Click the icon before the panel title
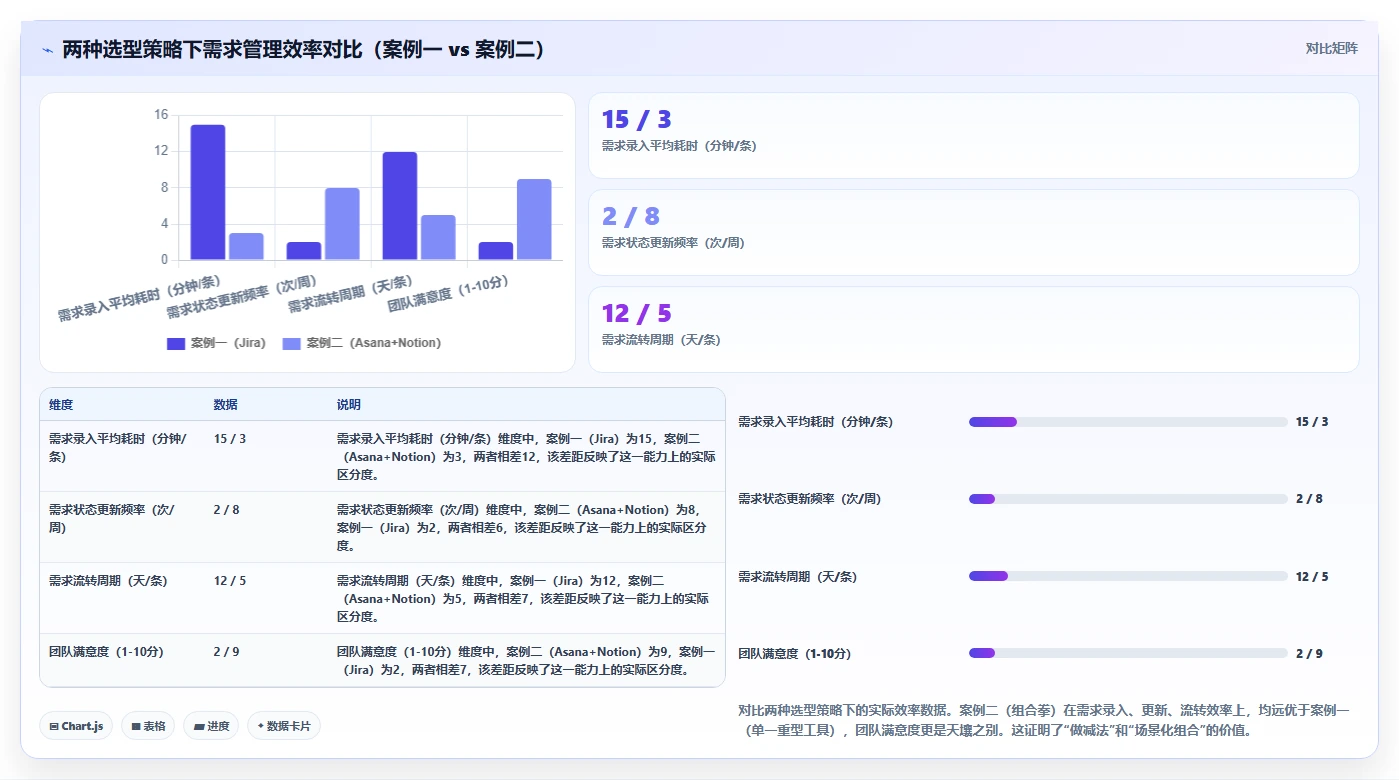1399x780 pixels. [47, 49]
